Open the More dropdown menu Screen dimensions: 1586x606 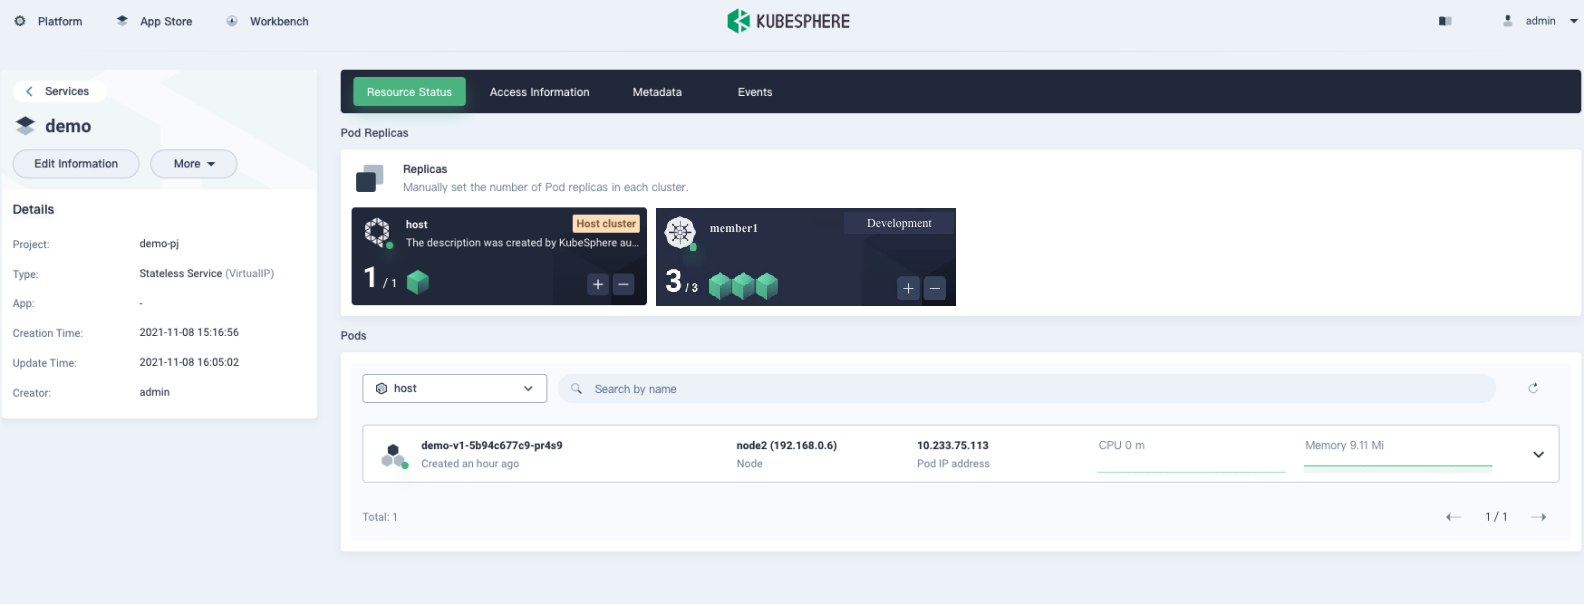pos(193,164)
